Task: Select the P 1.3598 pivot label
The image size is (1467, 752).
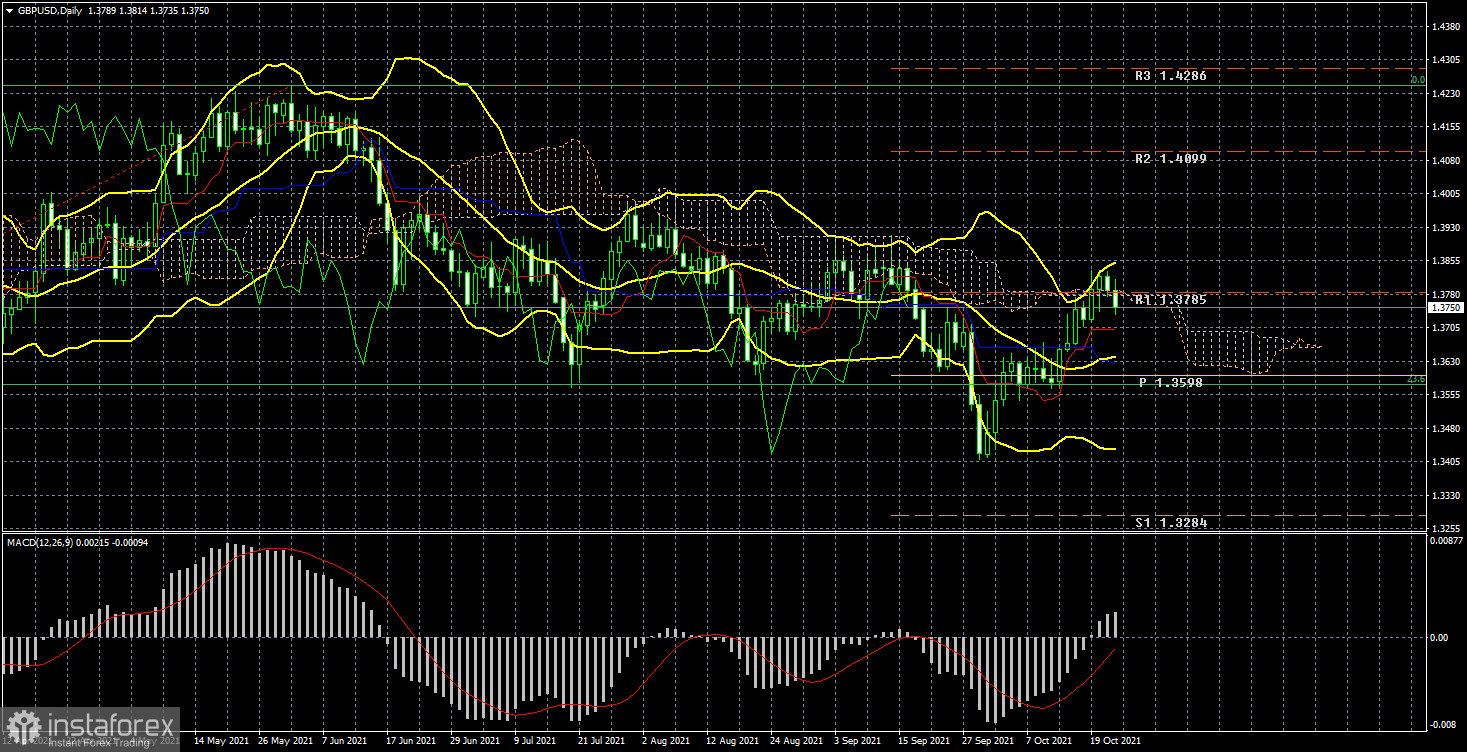Action: pyautogui.click(x=1170, y=383)
